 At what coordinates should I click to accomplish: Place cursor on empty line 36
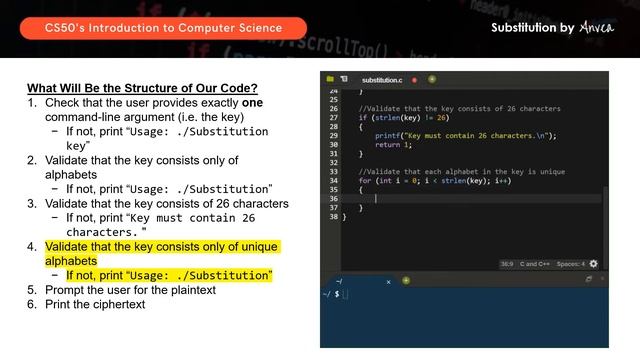471,199
